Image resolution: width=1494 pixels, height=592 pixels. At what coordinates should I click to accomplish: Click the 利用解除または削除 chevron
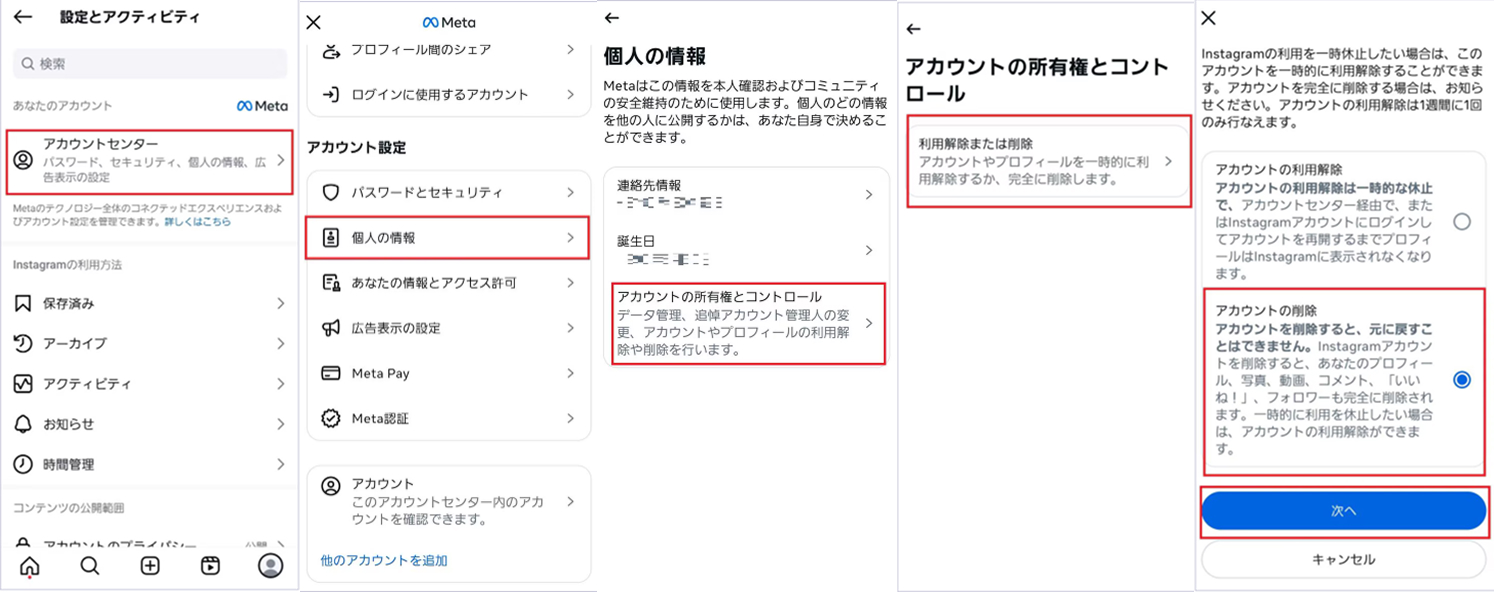1168,162
